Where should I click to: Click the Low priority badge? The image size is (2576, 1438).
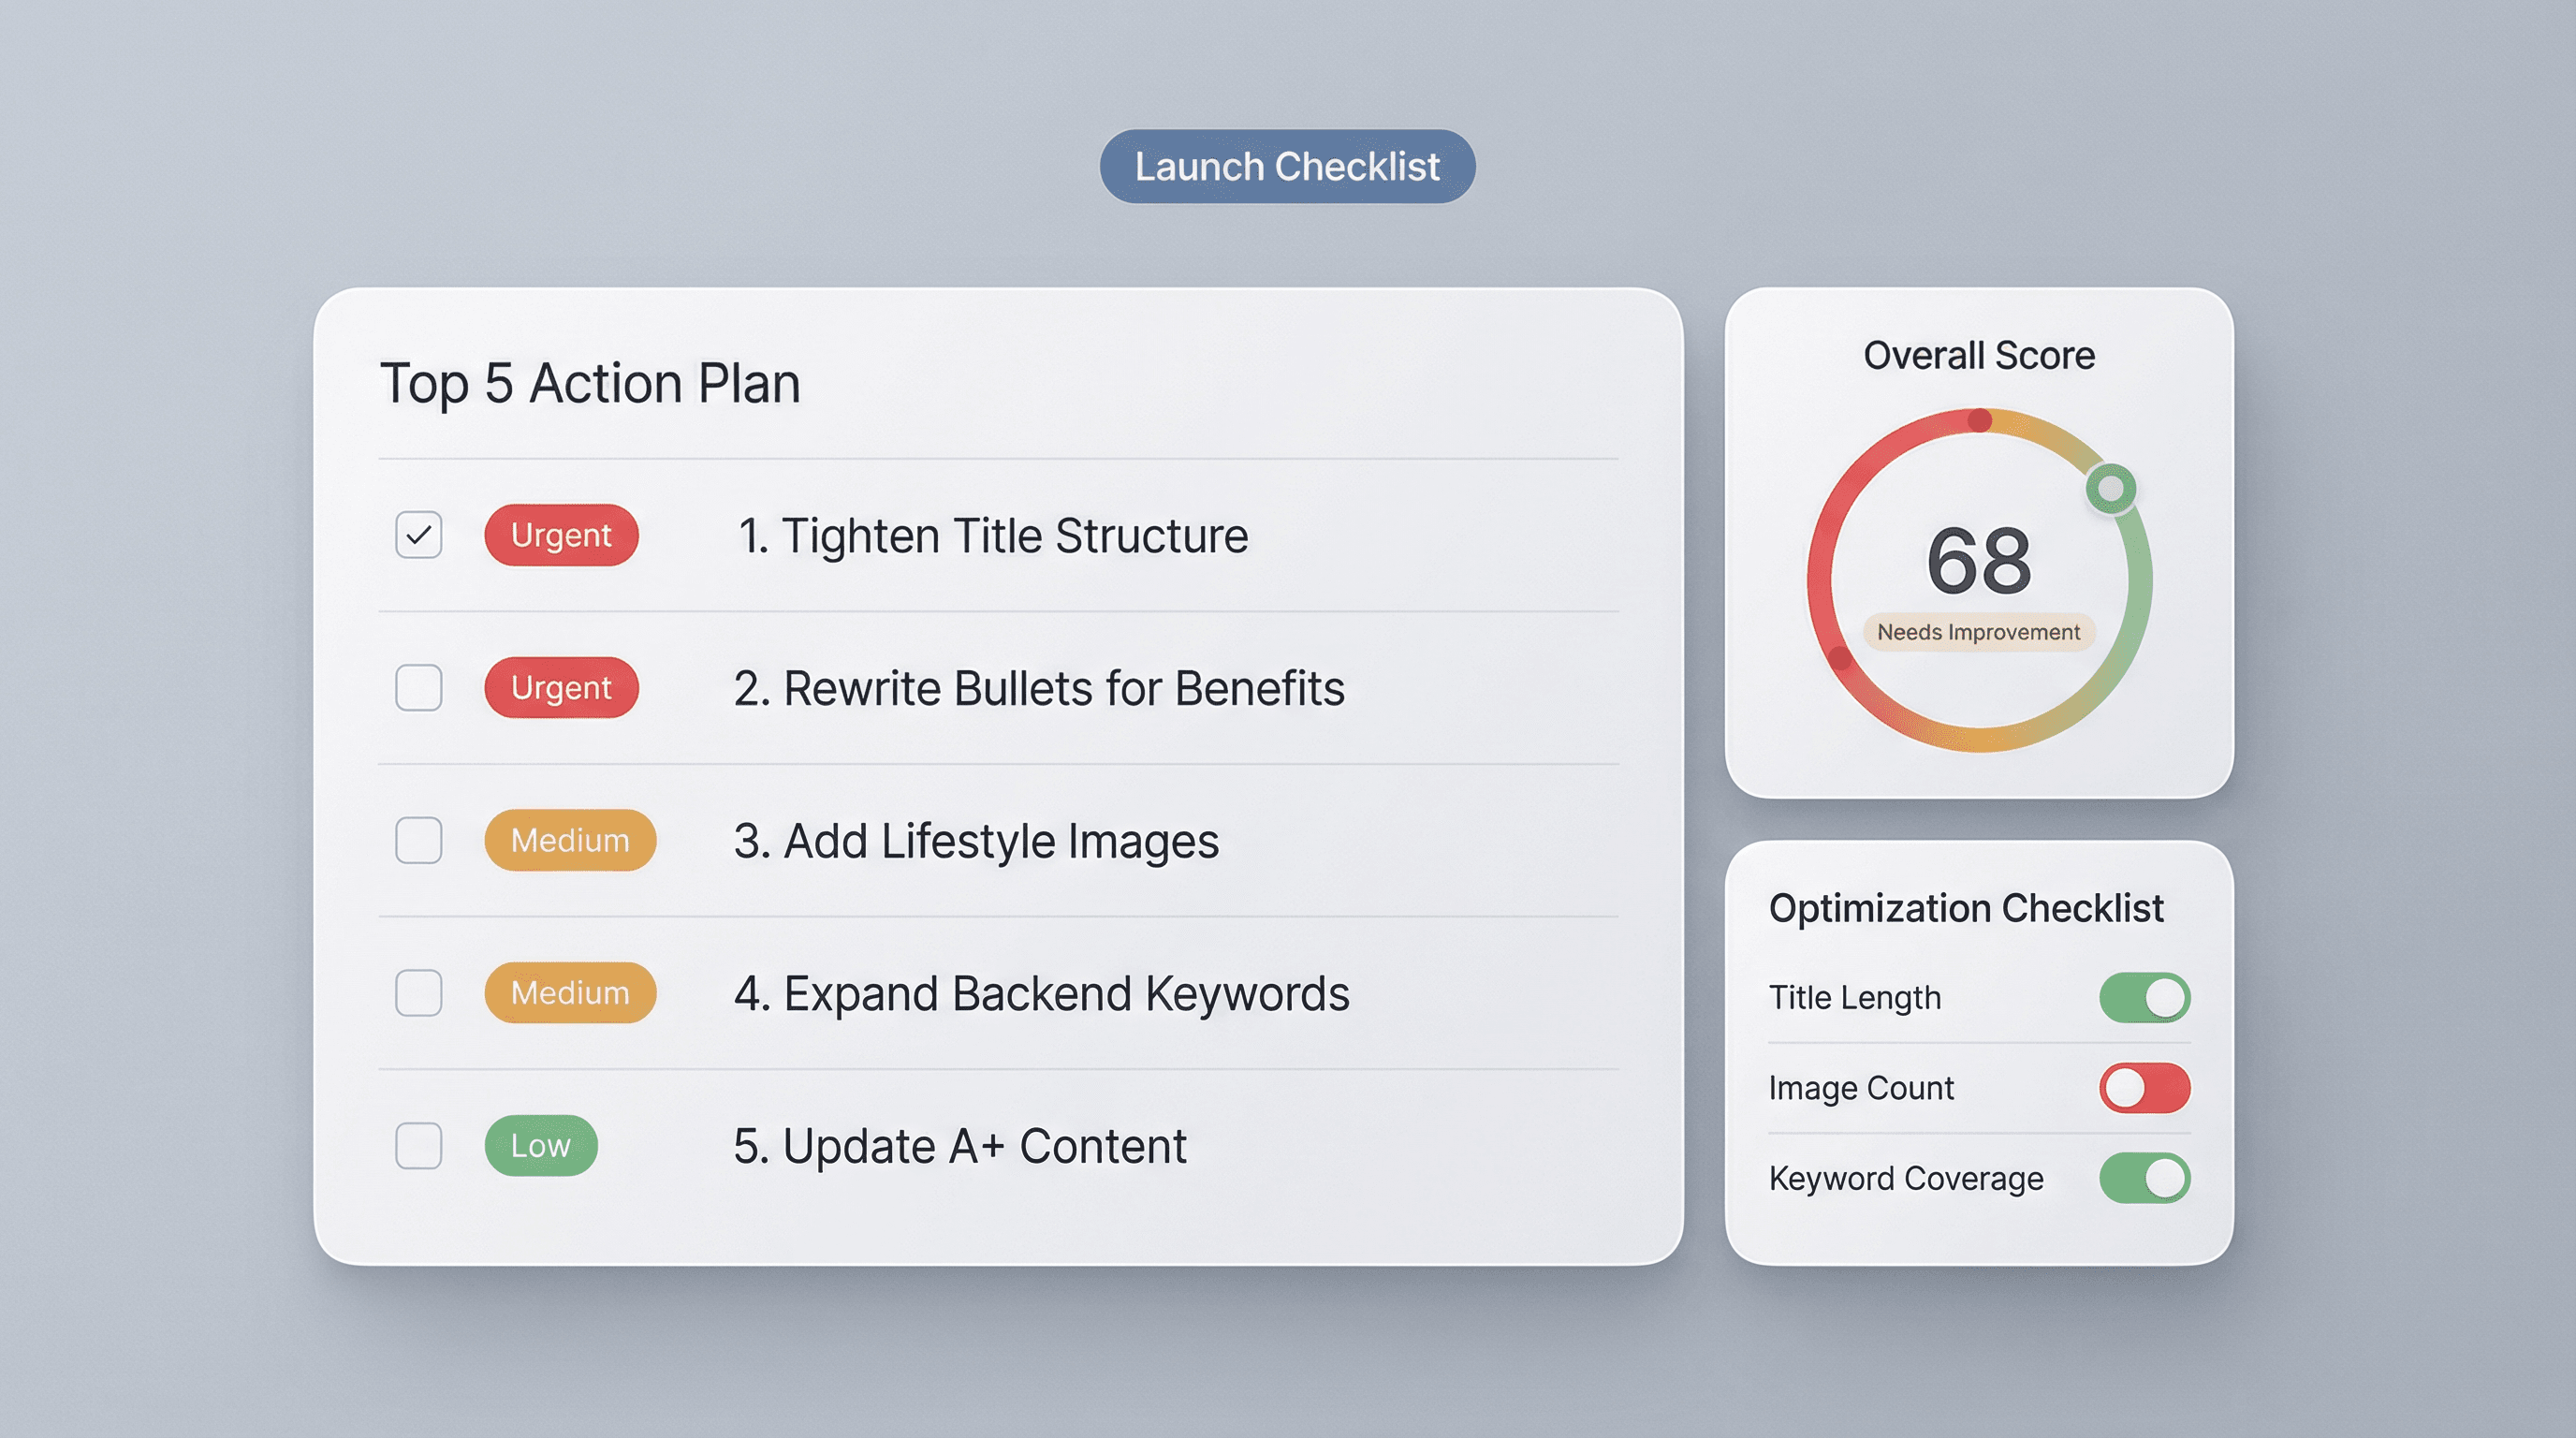click(541, 1145)
